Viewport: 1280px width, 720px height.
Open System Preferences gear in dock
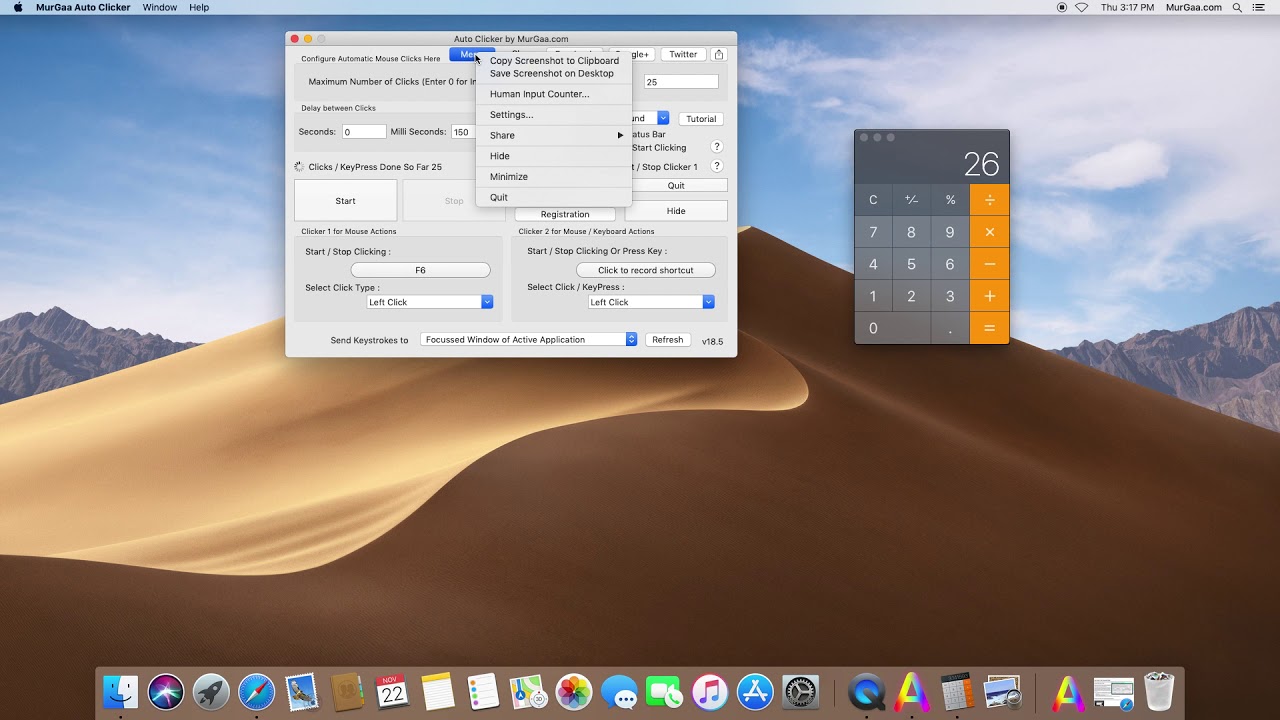tap(801, 692)
